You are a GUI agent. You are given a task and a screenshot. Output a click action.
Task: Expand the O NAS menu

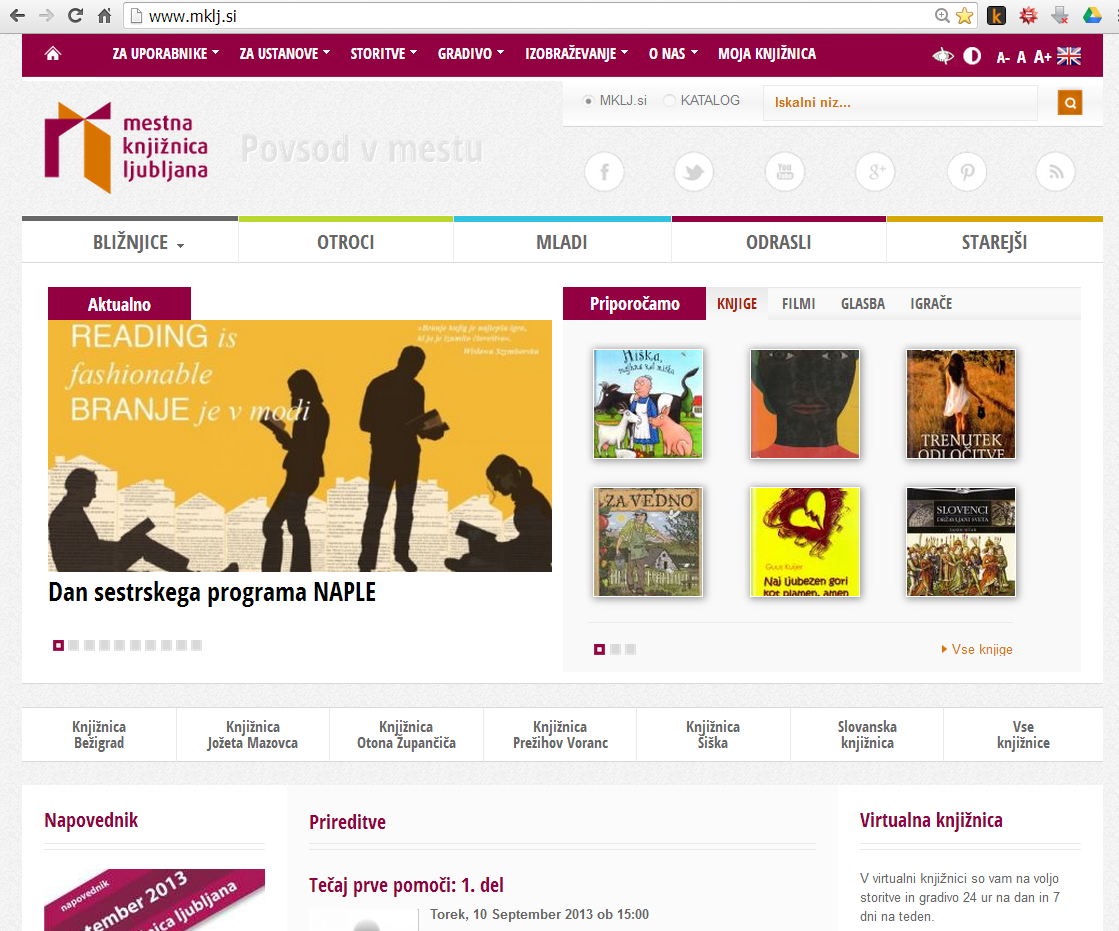[x=673, y=54]
